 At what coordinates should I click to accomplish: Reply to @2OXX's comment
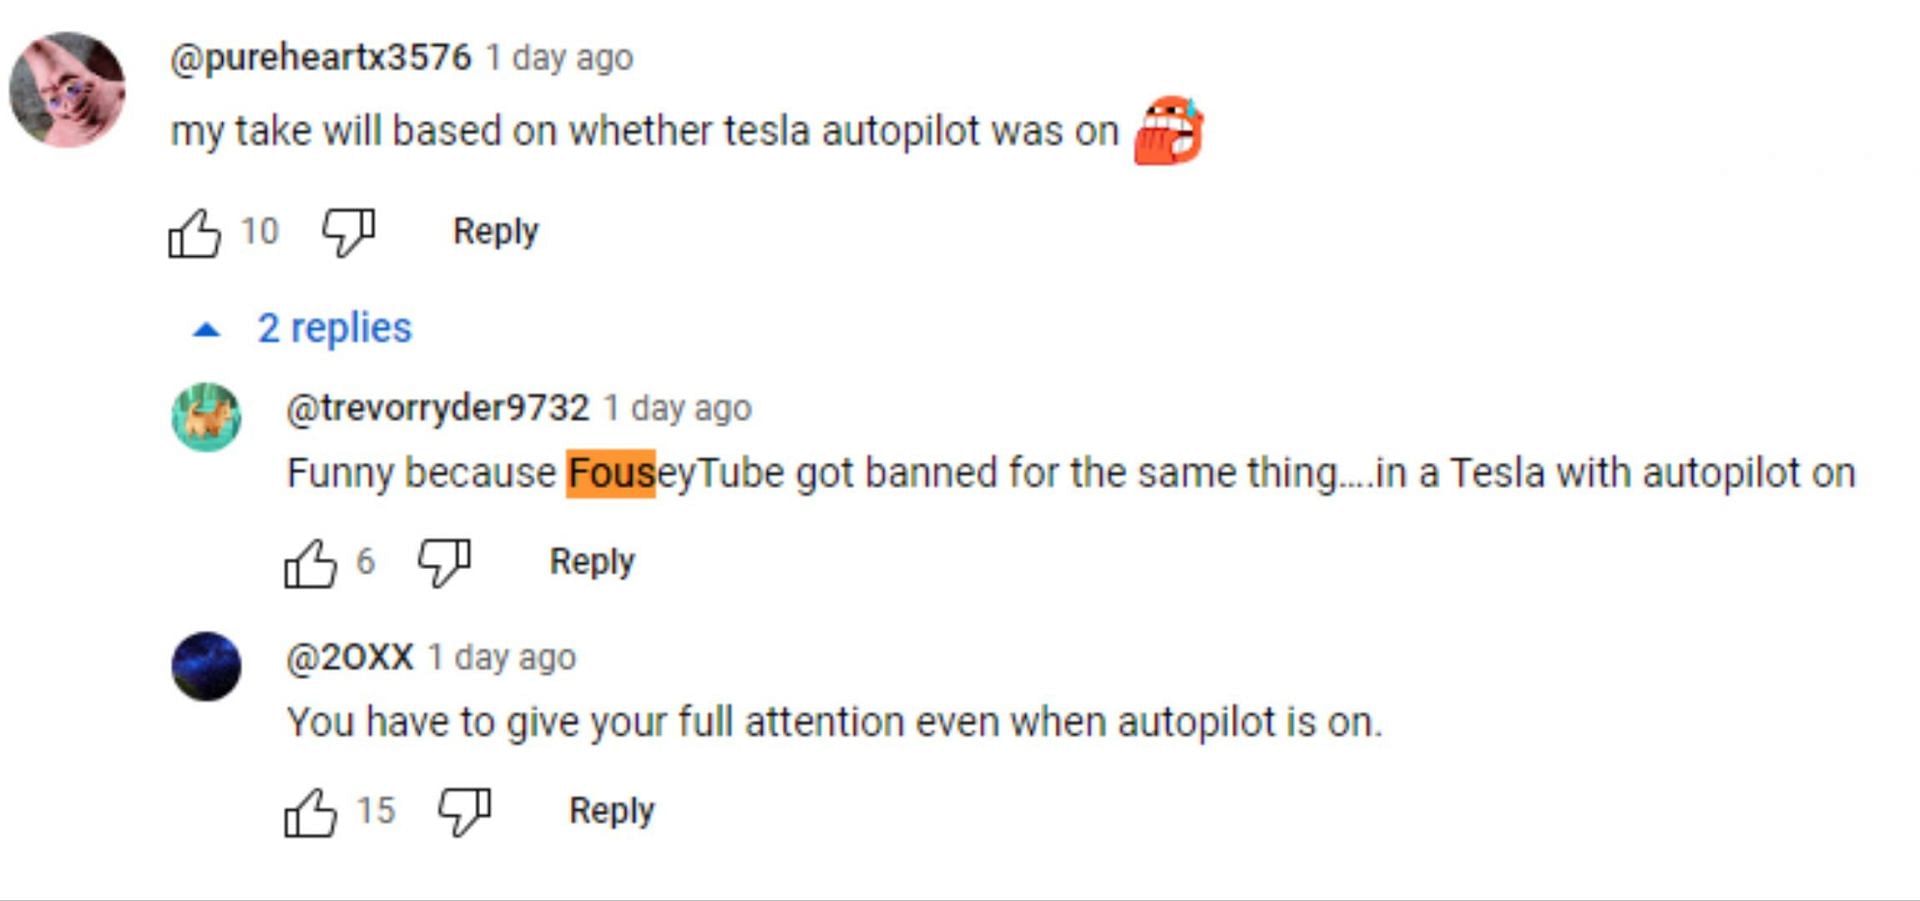tap(612, 811)
